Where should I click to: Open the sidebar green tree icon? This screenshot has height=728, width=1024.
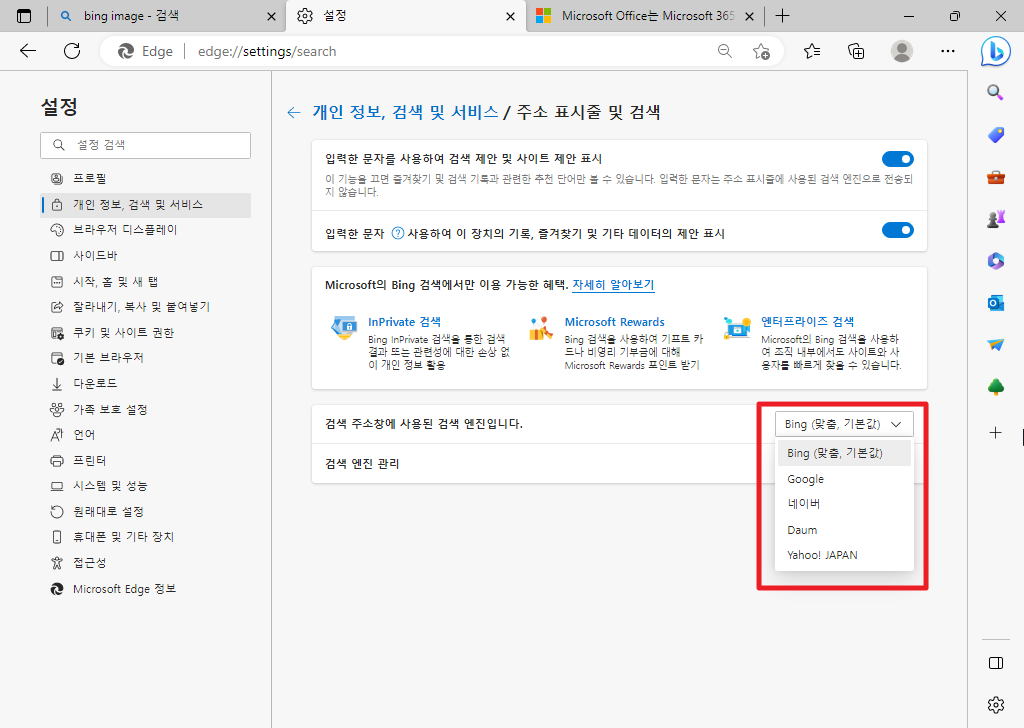coord(995,387)
